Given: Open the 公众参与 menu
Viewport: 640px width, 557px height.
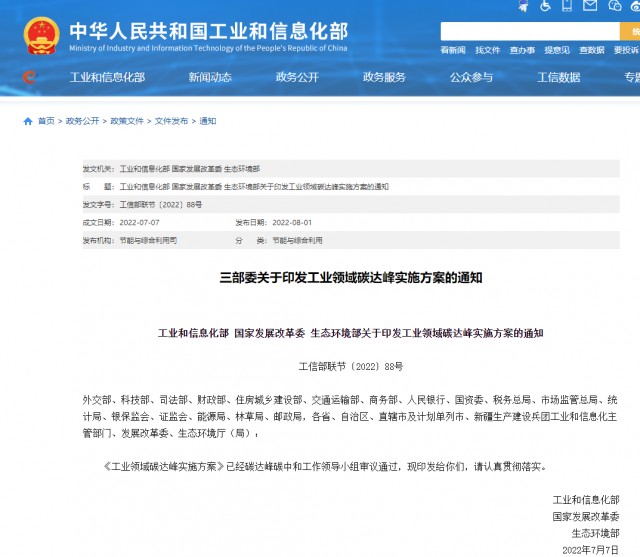Looking at the screenshot, I should [x=471, y=77].
